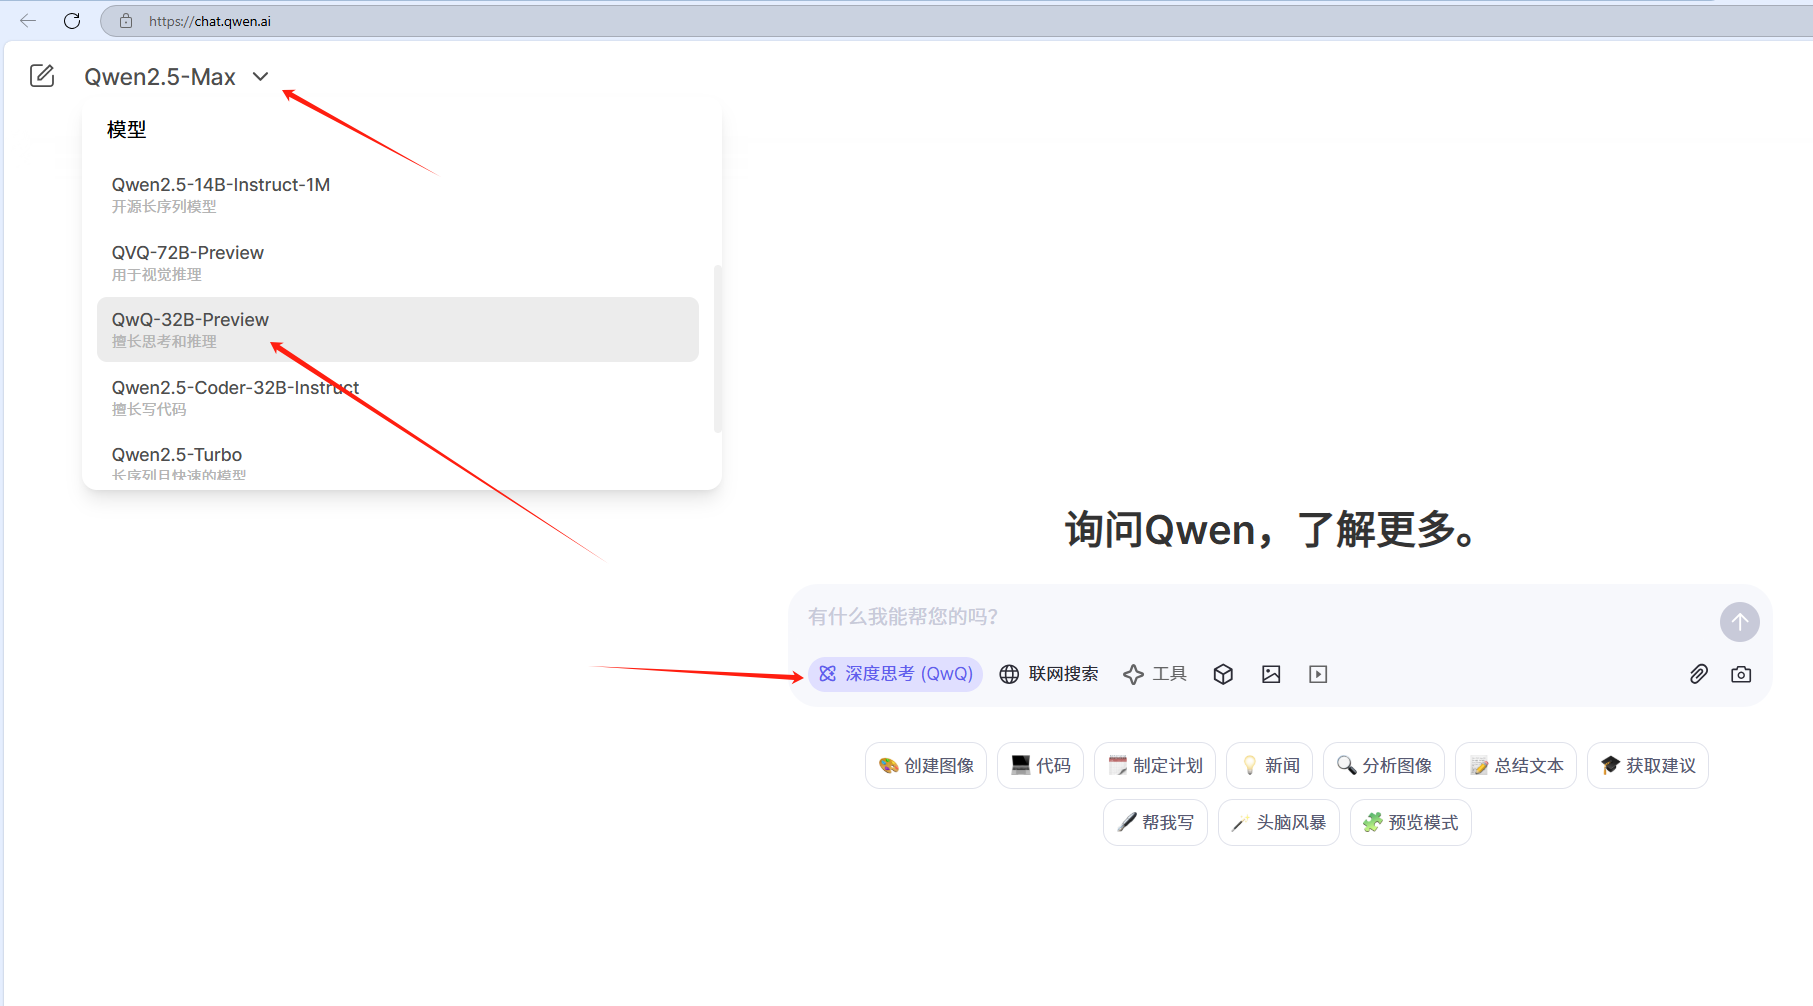Click the chat.qwen.ai address bar

(x=956, y=21)
